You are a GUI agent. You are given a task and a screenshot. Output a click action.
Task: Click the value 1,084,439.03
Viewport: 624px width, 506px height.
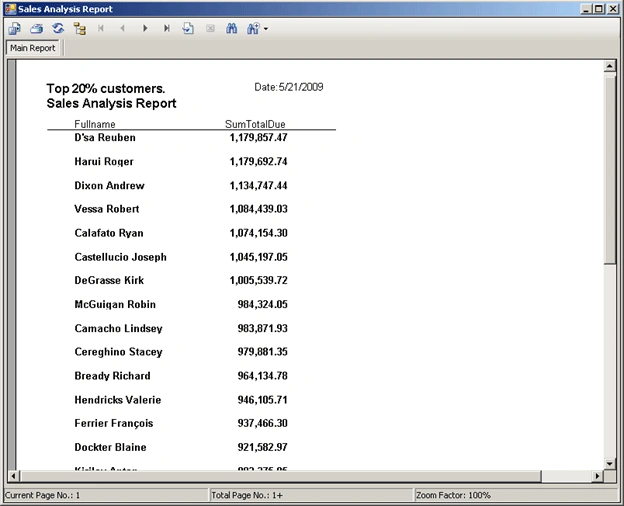point(258,209)
